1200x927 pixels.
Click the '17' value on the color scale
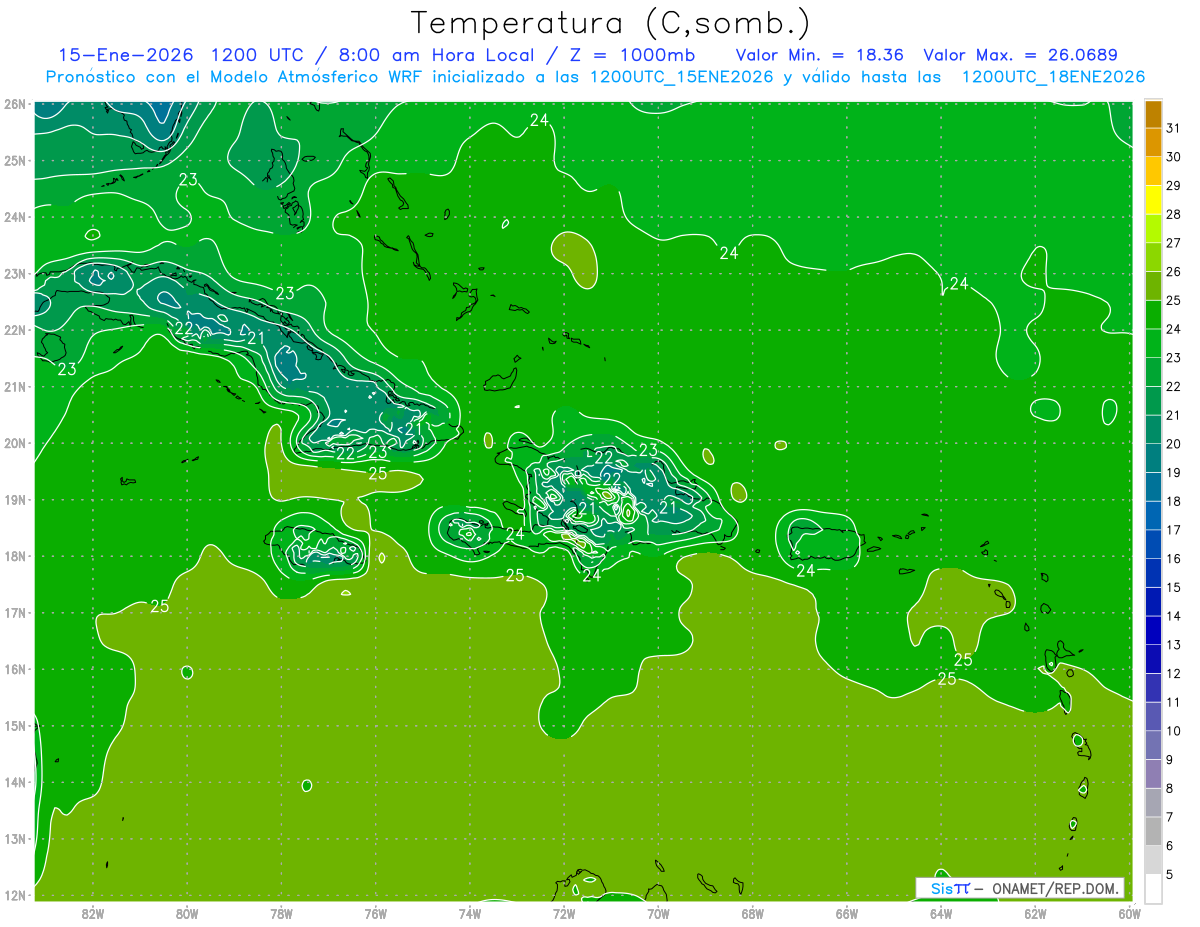pyautogui.click(x=1174, y=529)
